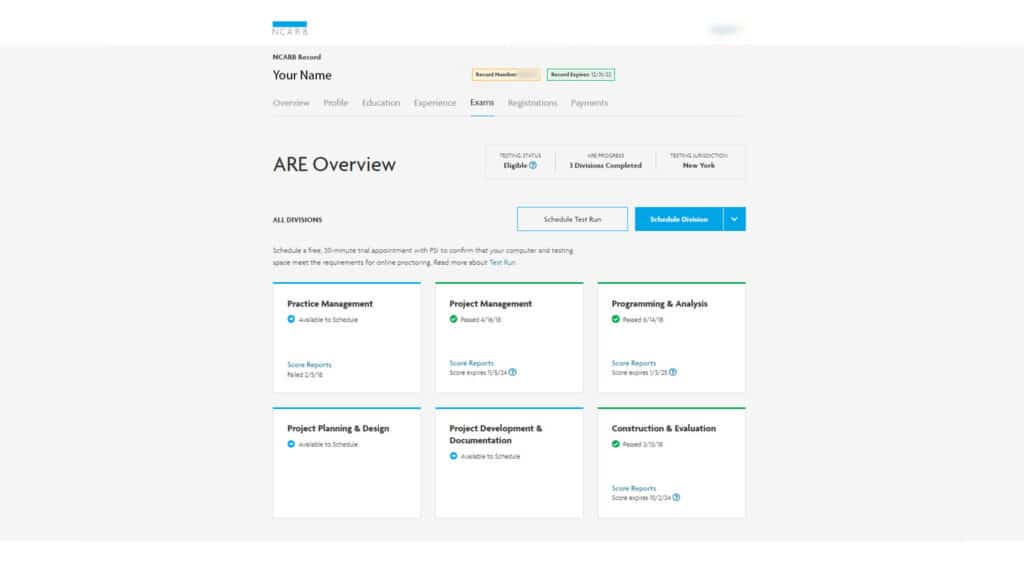Click the '3 Divisions Completed' progress text
This screenshot has width=1024, height=576.
coord(605,165)
